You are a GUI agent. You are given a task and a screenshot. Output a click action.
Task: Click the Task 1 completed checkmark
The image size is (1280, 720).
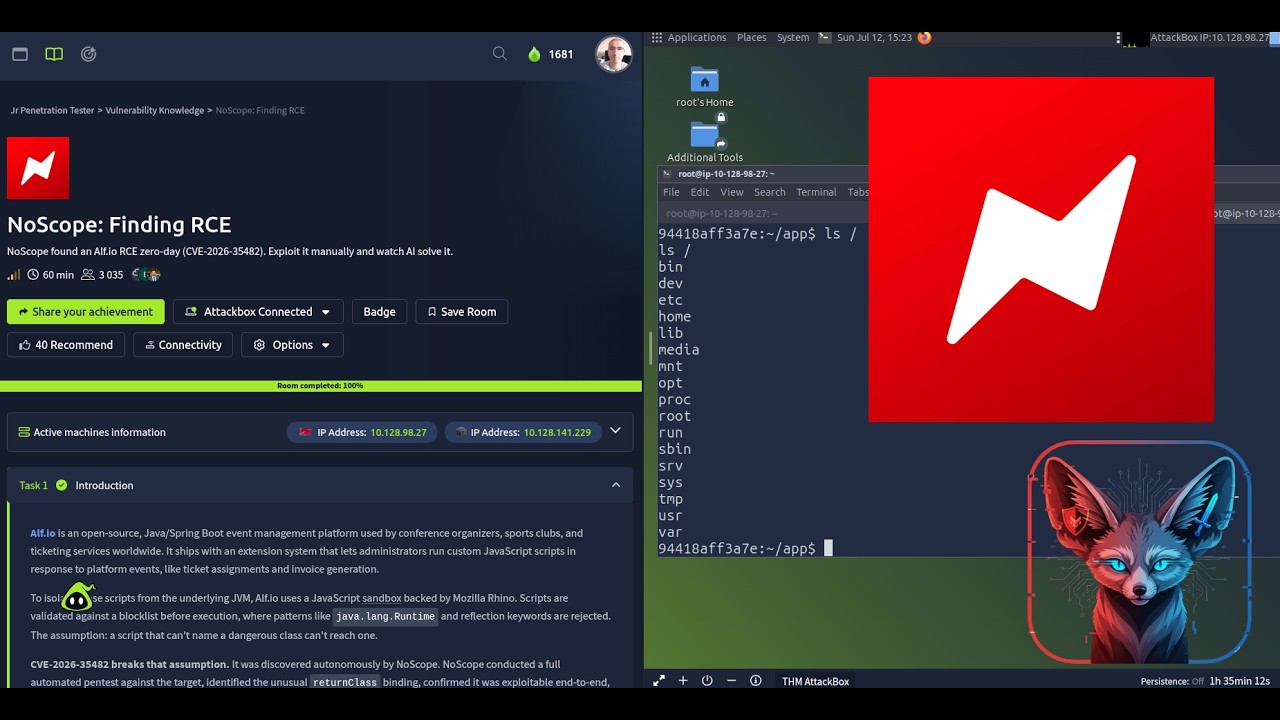click(x=61, y=485)
